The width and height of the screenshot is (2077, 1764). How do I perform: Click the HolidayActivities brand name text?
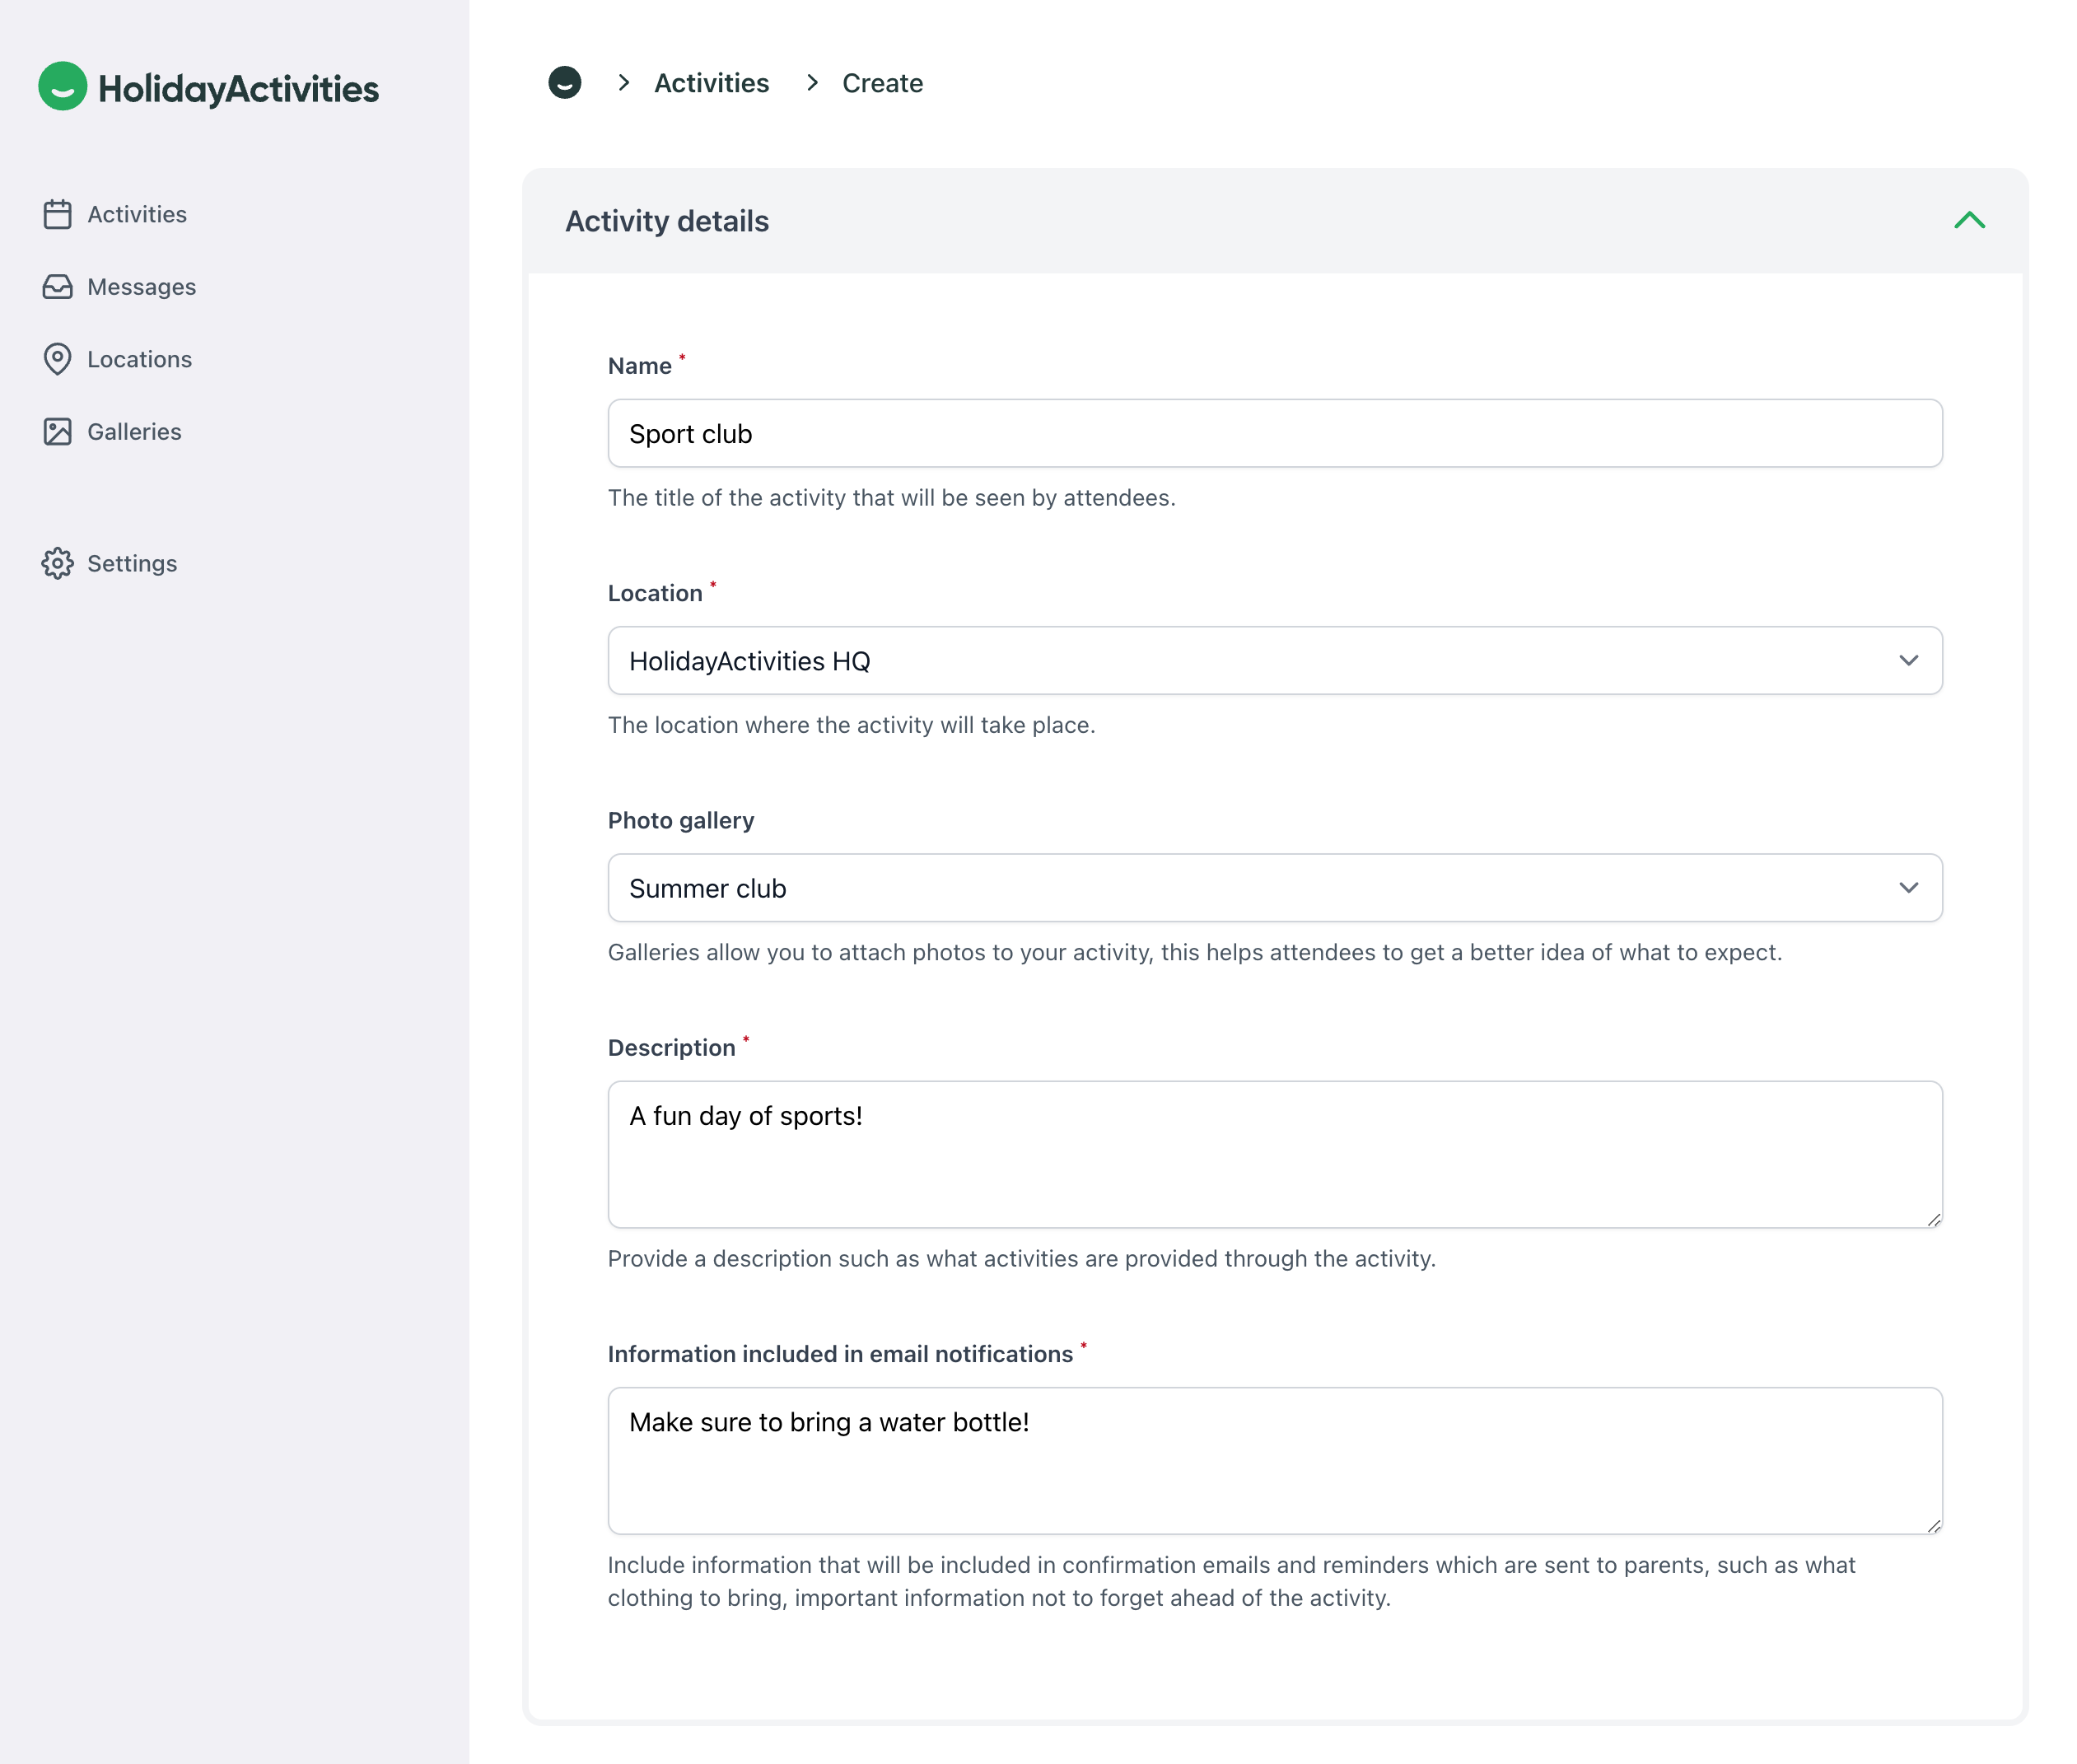tap(238, 89)
